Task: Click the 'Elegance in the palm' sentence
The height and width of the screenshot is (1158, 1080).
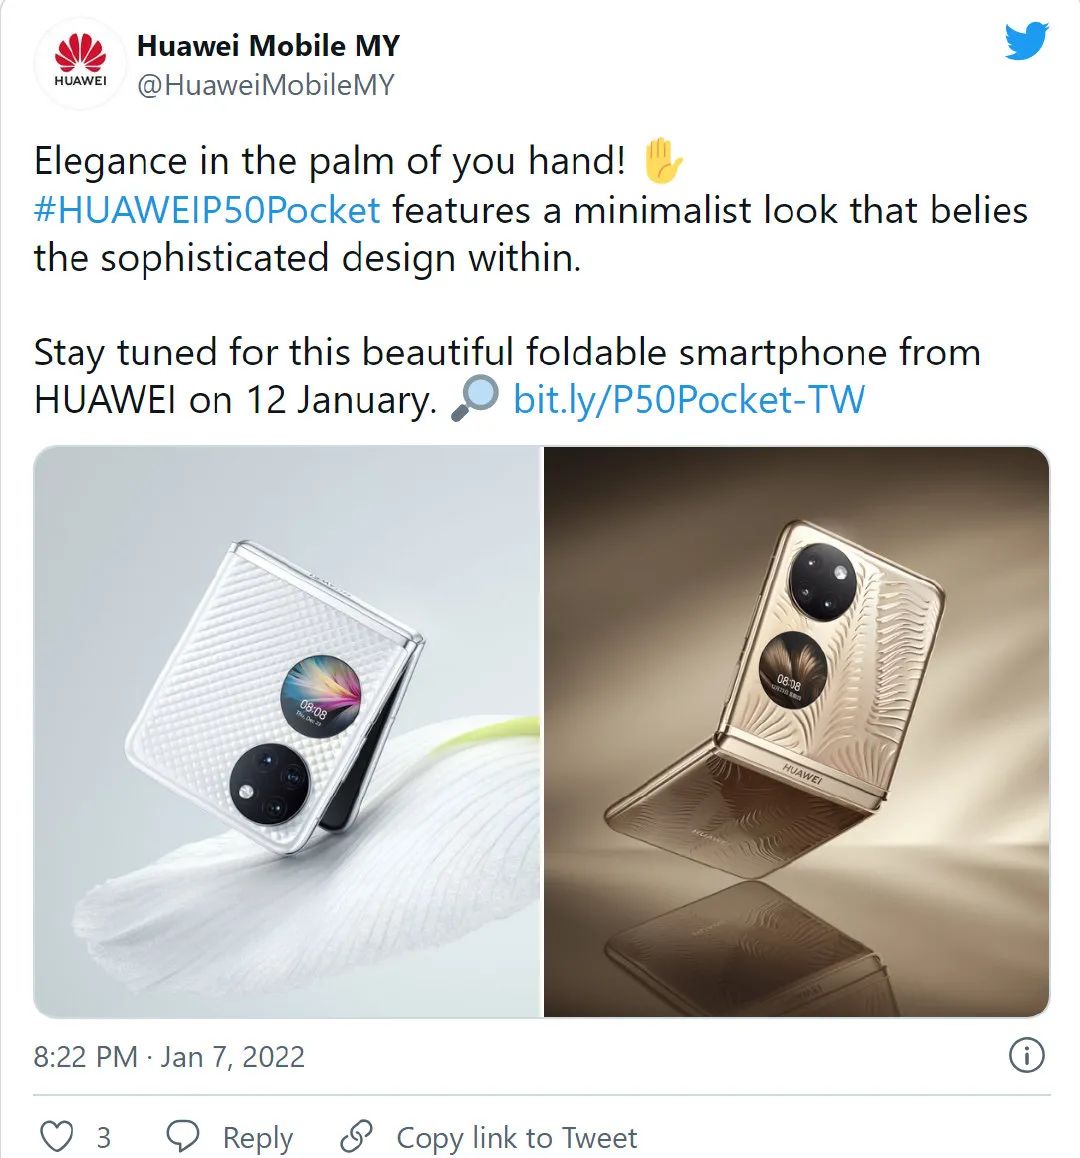Action: pyautogui.click(x=329, y=161)
